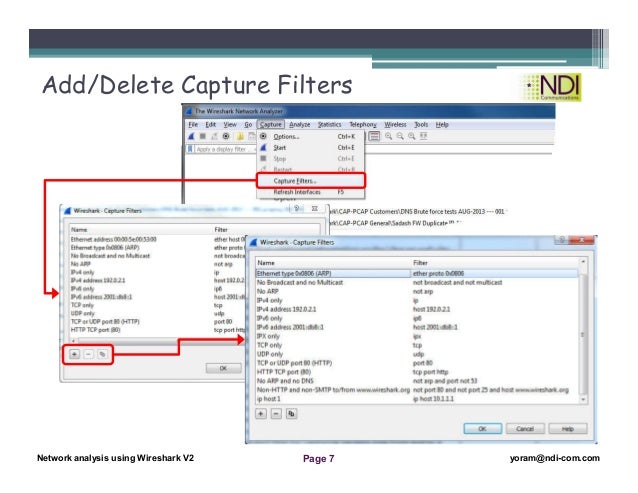Remove a filter in the back Capture Filters dialog
The image size is (638, 493).
pyautogui.click(x=88, y=354)
